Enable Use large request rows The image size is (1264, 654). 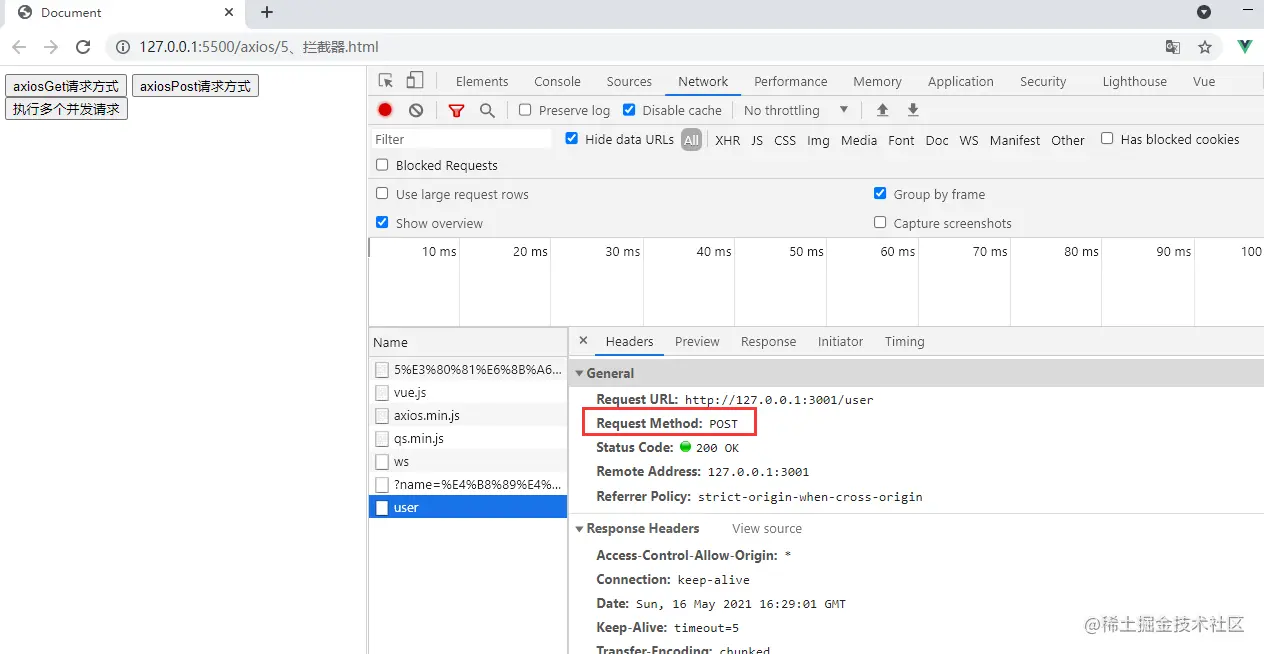(x=382, y=194)
